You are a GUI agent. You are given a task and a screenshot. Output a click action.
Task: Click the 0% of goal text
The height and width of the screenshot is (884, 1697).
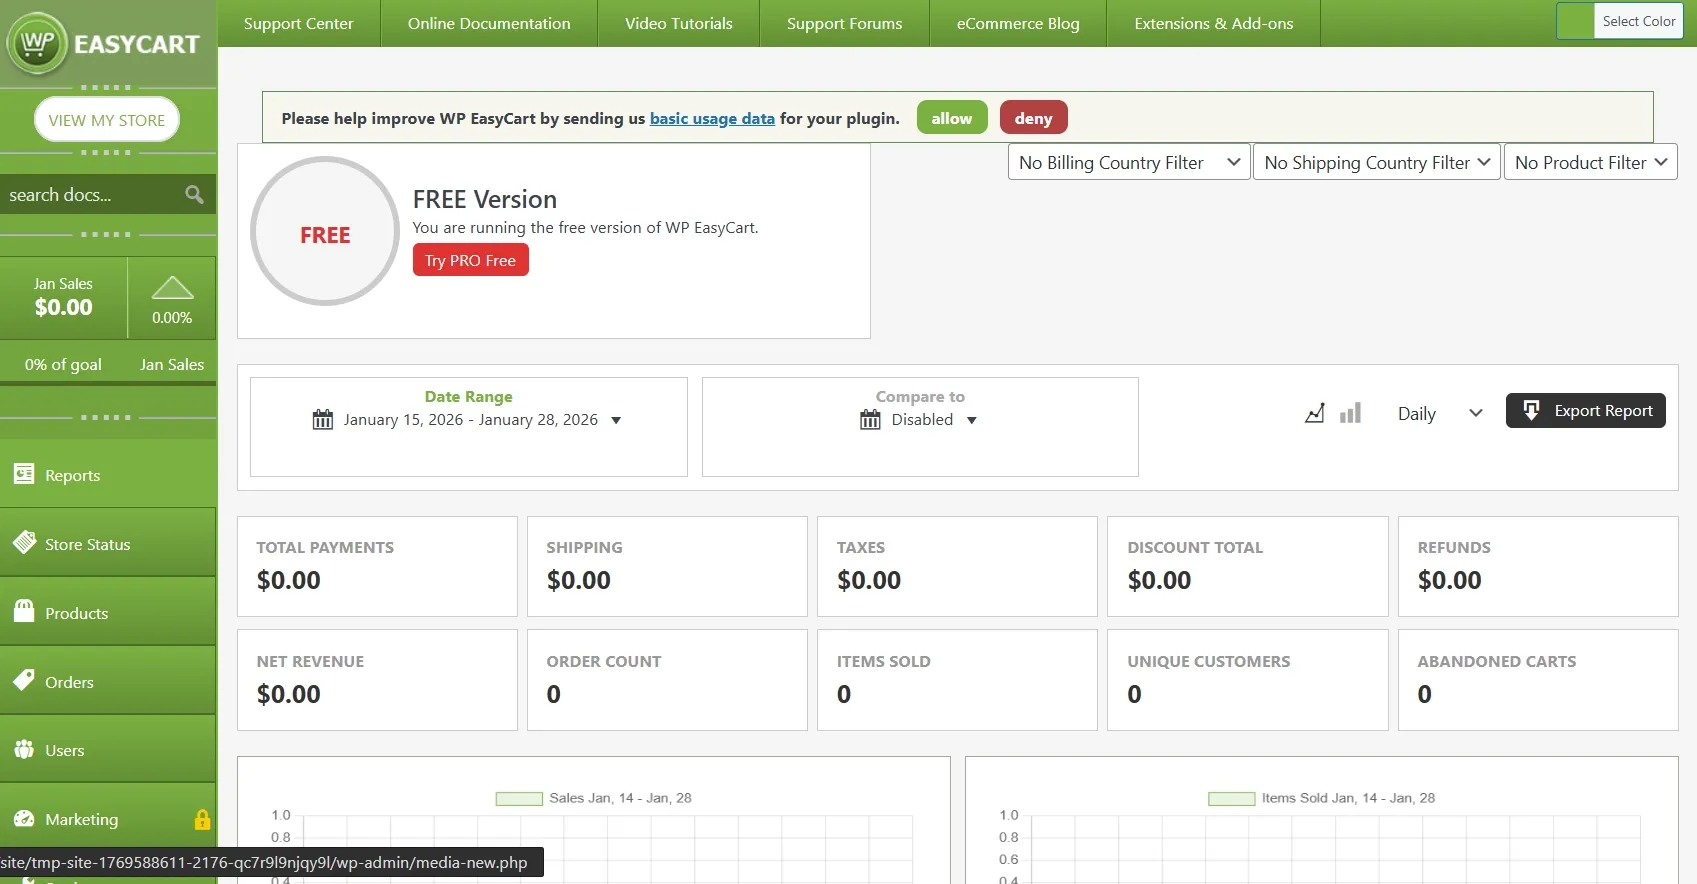[x=63, y=364]
